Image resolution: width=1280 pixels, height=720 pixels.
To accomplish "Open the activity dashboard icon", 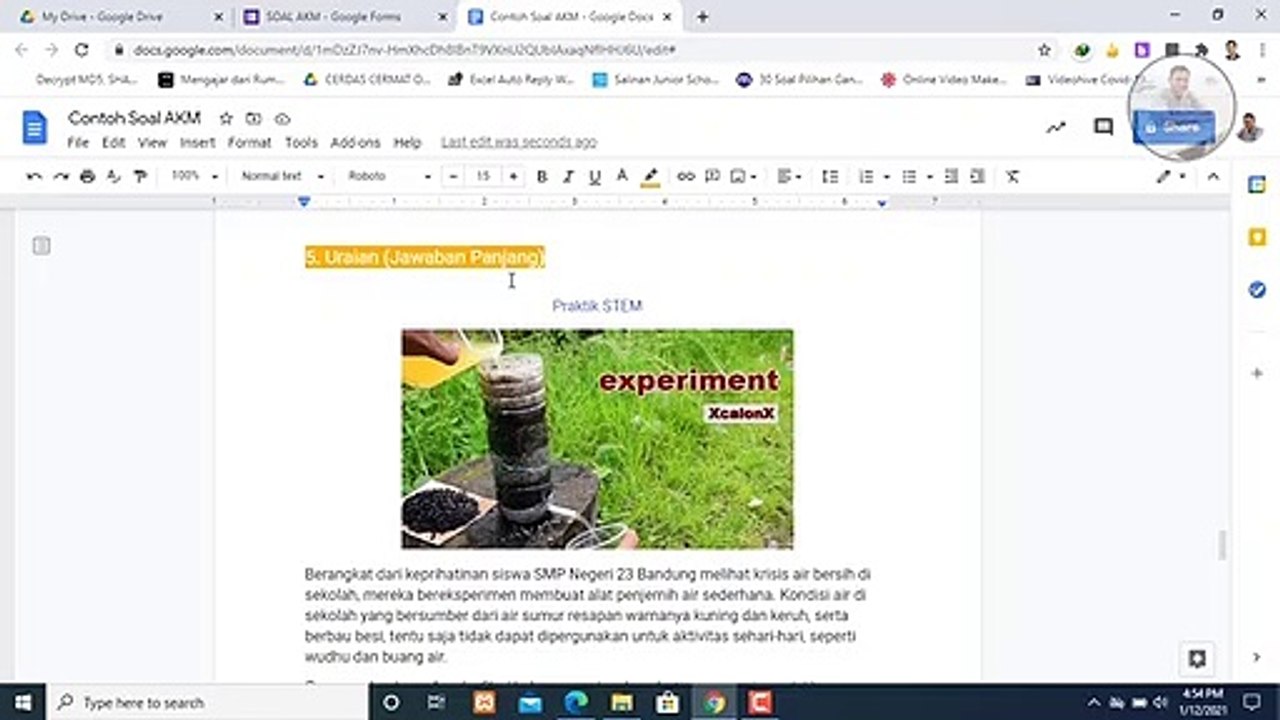I will click(1056, 127).
